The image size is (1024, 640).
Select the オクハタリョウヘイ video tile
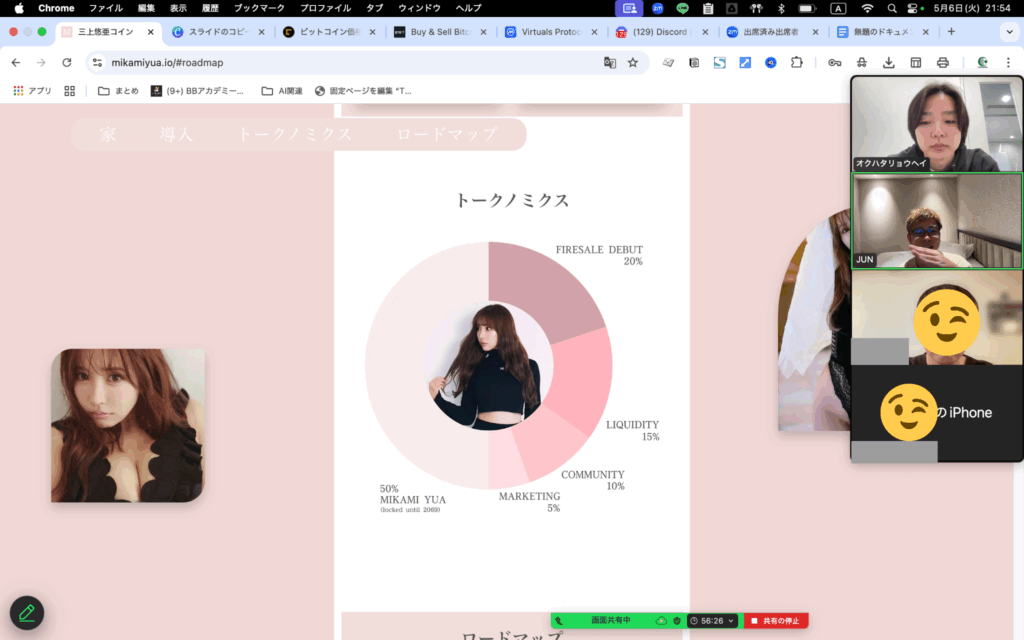tap(937, 124)
